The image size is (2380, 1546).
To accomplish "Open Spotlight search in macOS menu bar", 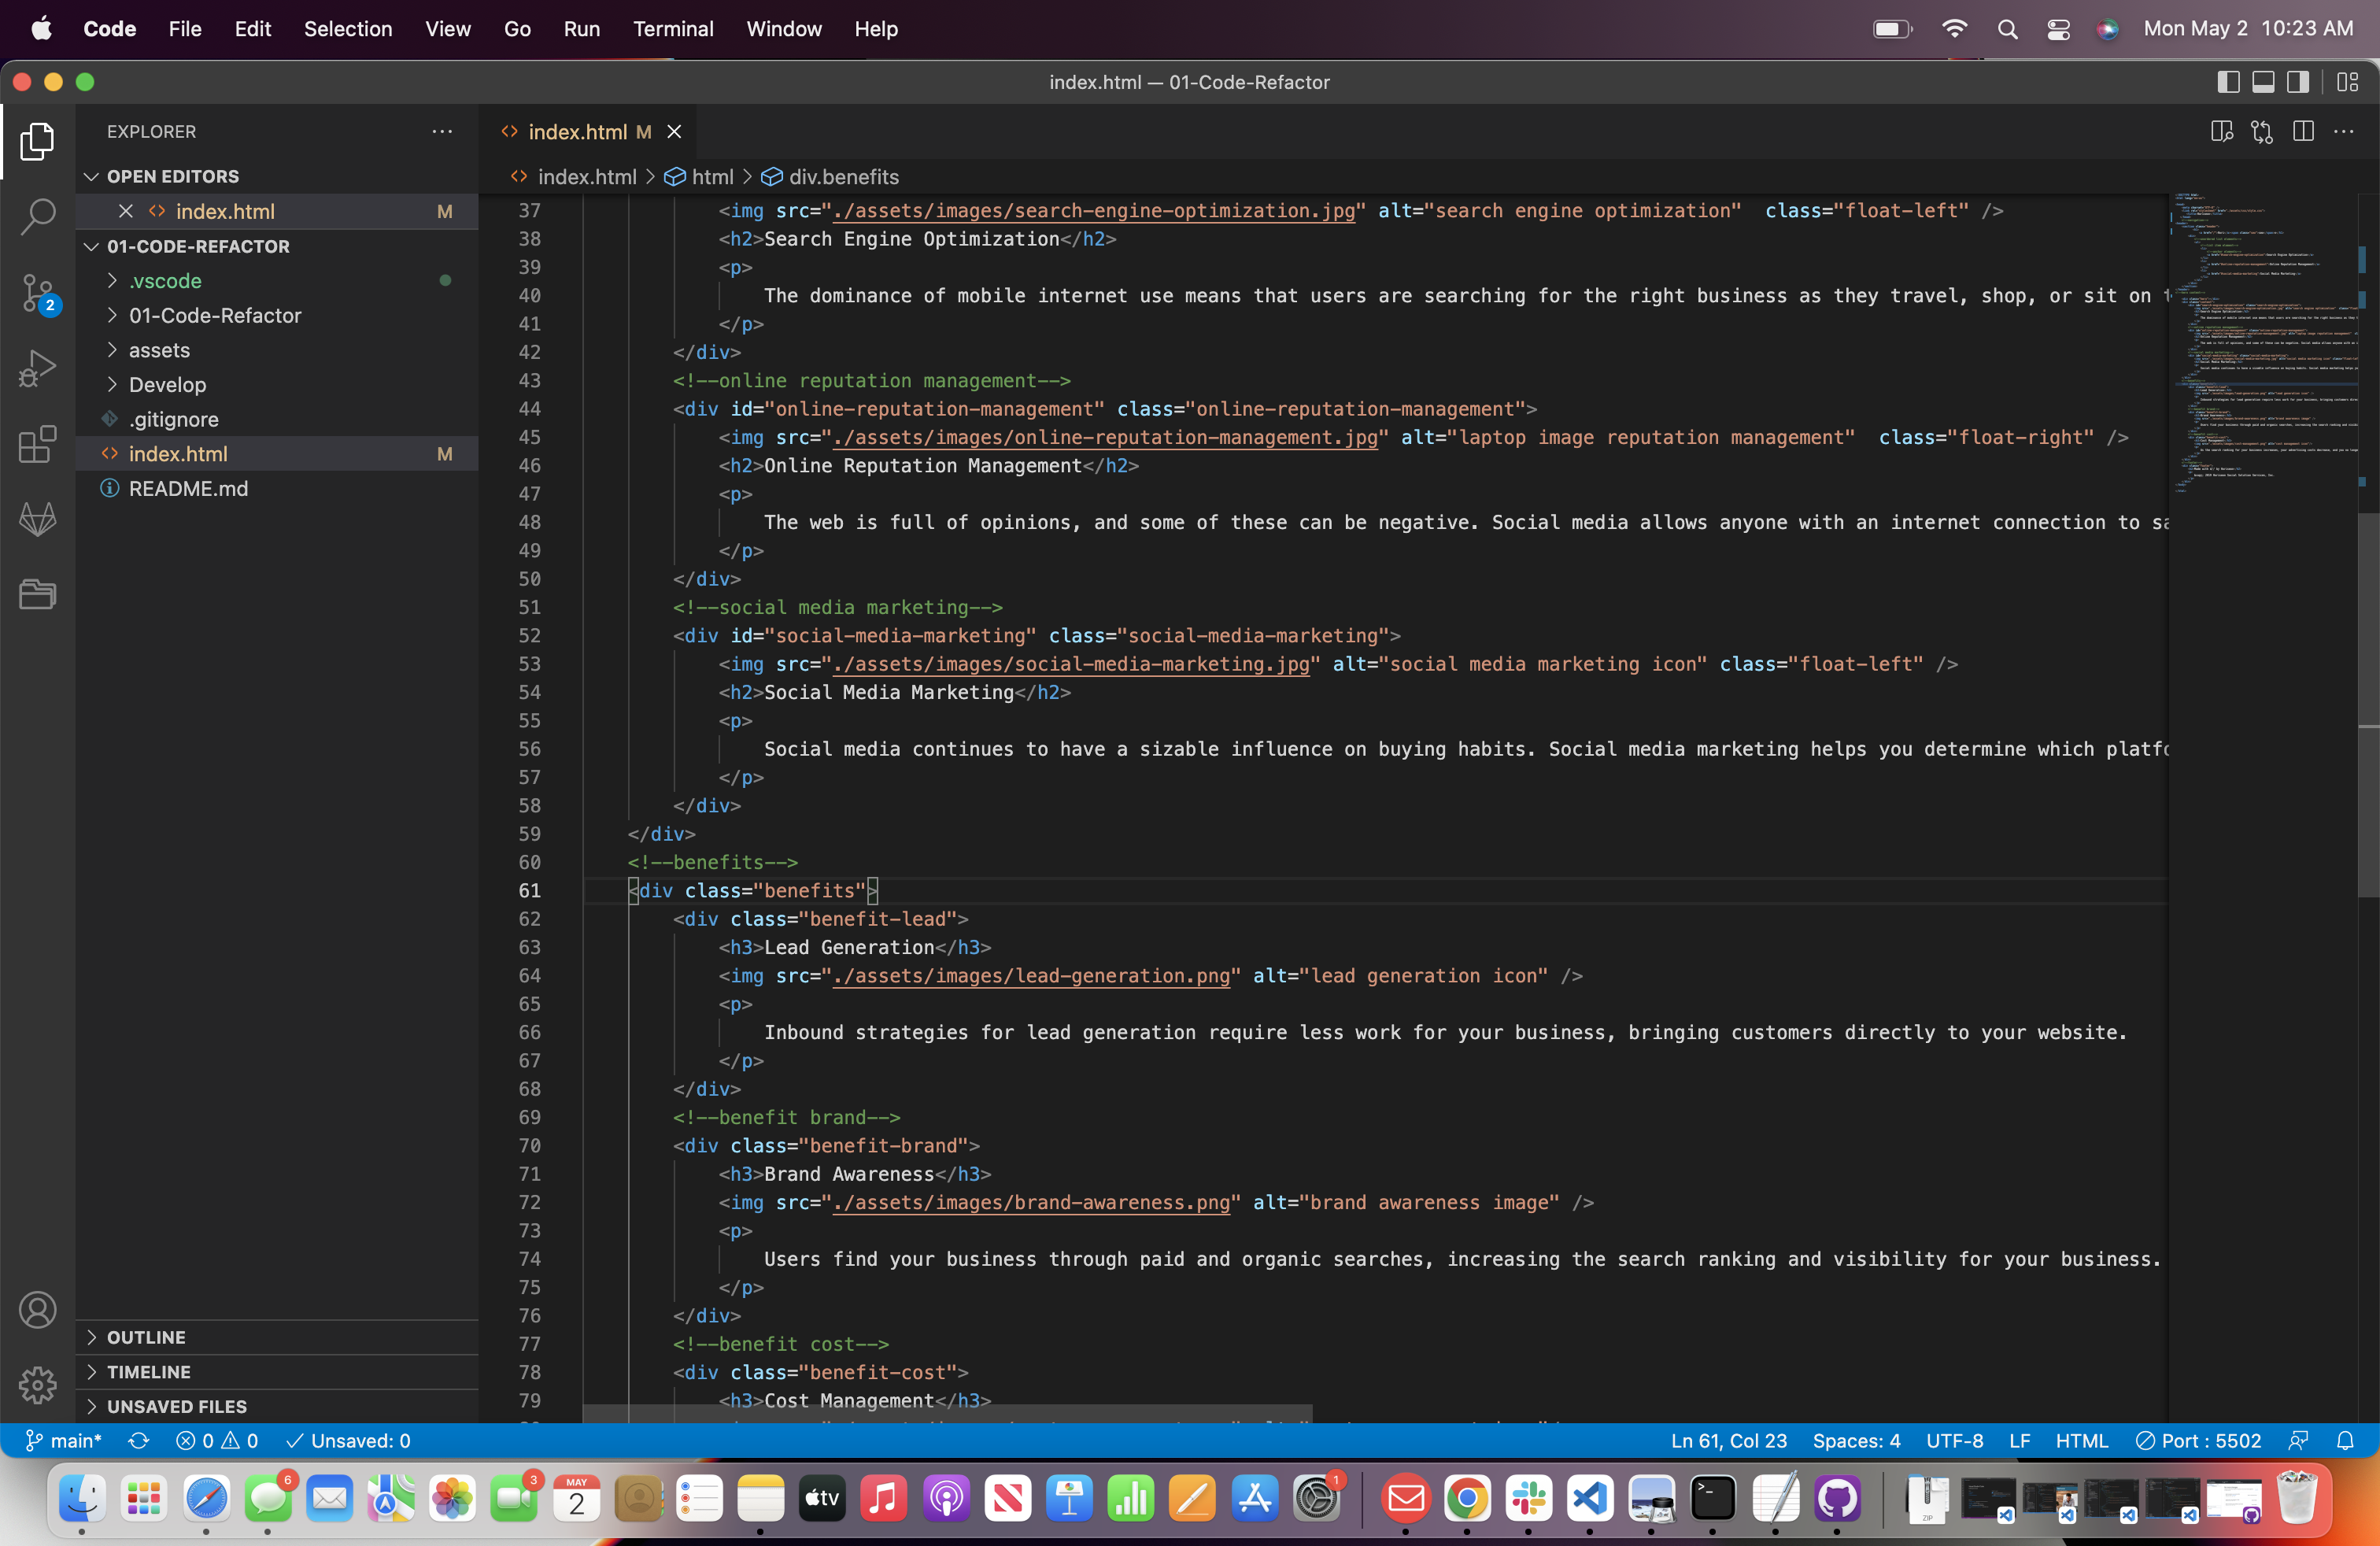I will [x=2007, y=29].
